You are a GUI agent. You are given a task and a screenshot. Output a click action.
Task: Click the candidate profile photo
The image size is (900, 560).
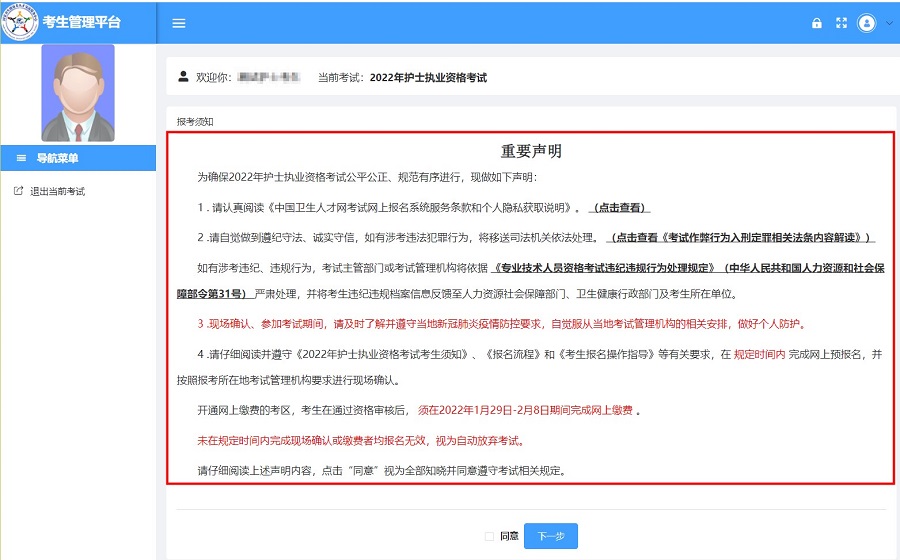[78, 93]
